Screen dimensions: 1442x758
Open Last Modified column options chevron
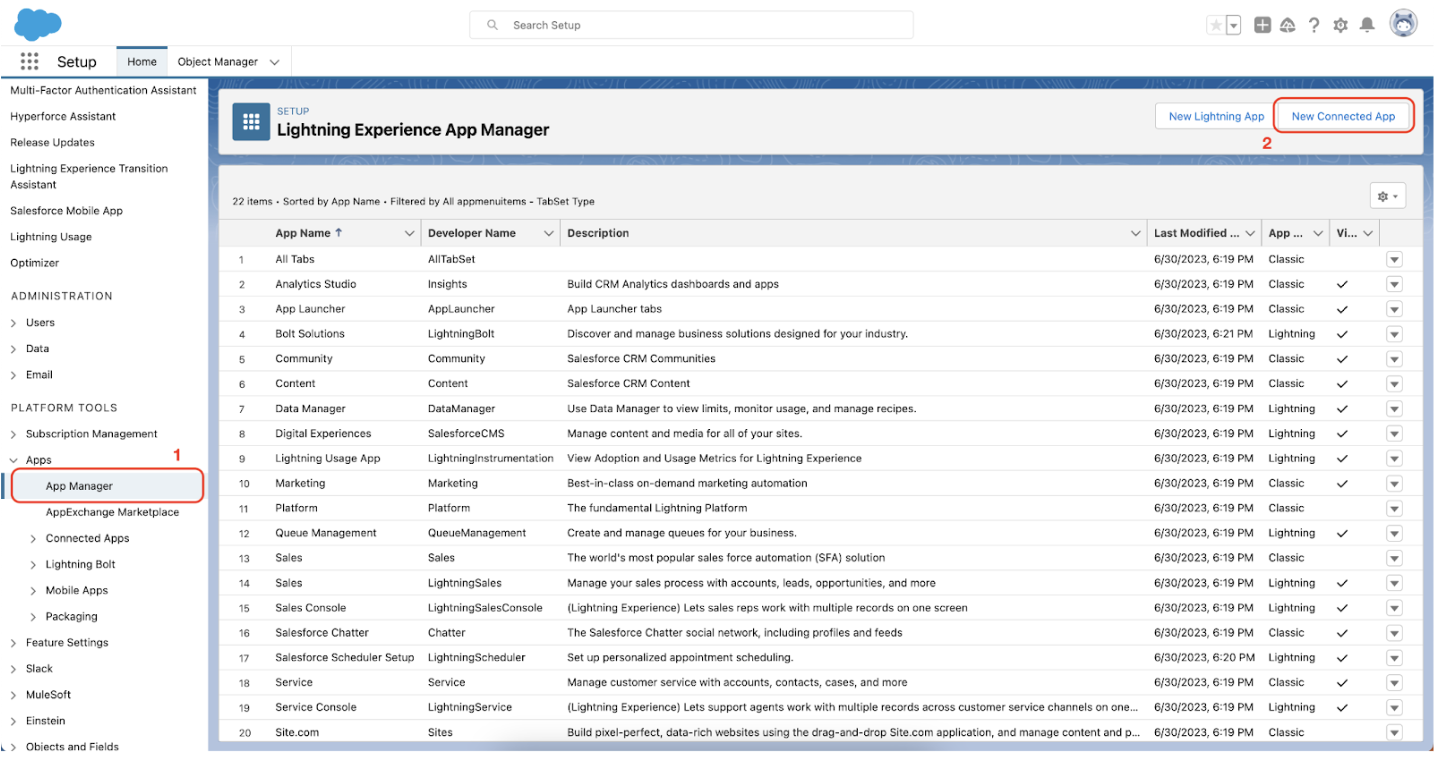(x=1249, y=233)
